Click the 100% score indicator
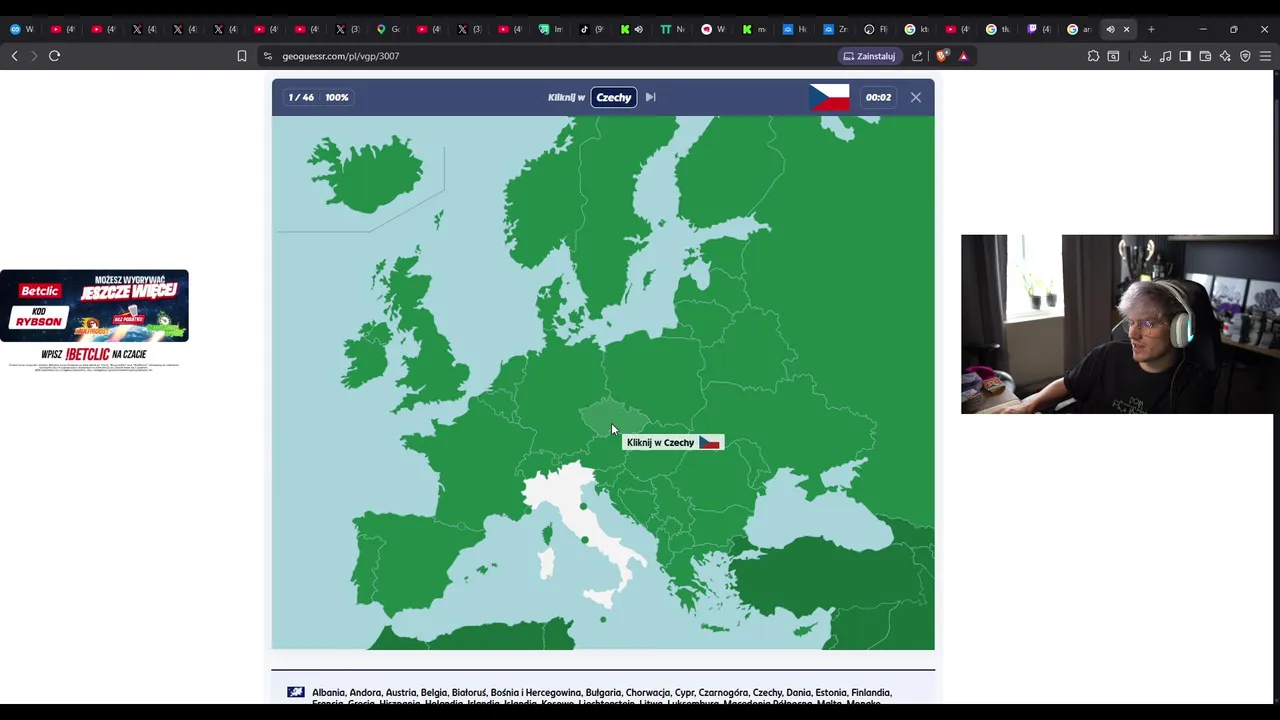 336,97
